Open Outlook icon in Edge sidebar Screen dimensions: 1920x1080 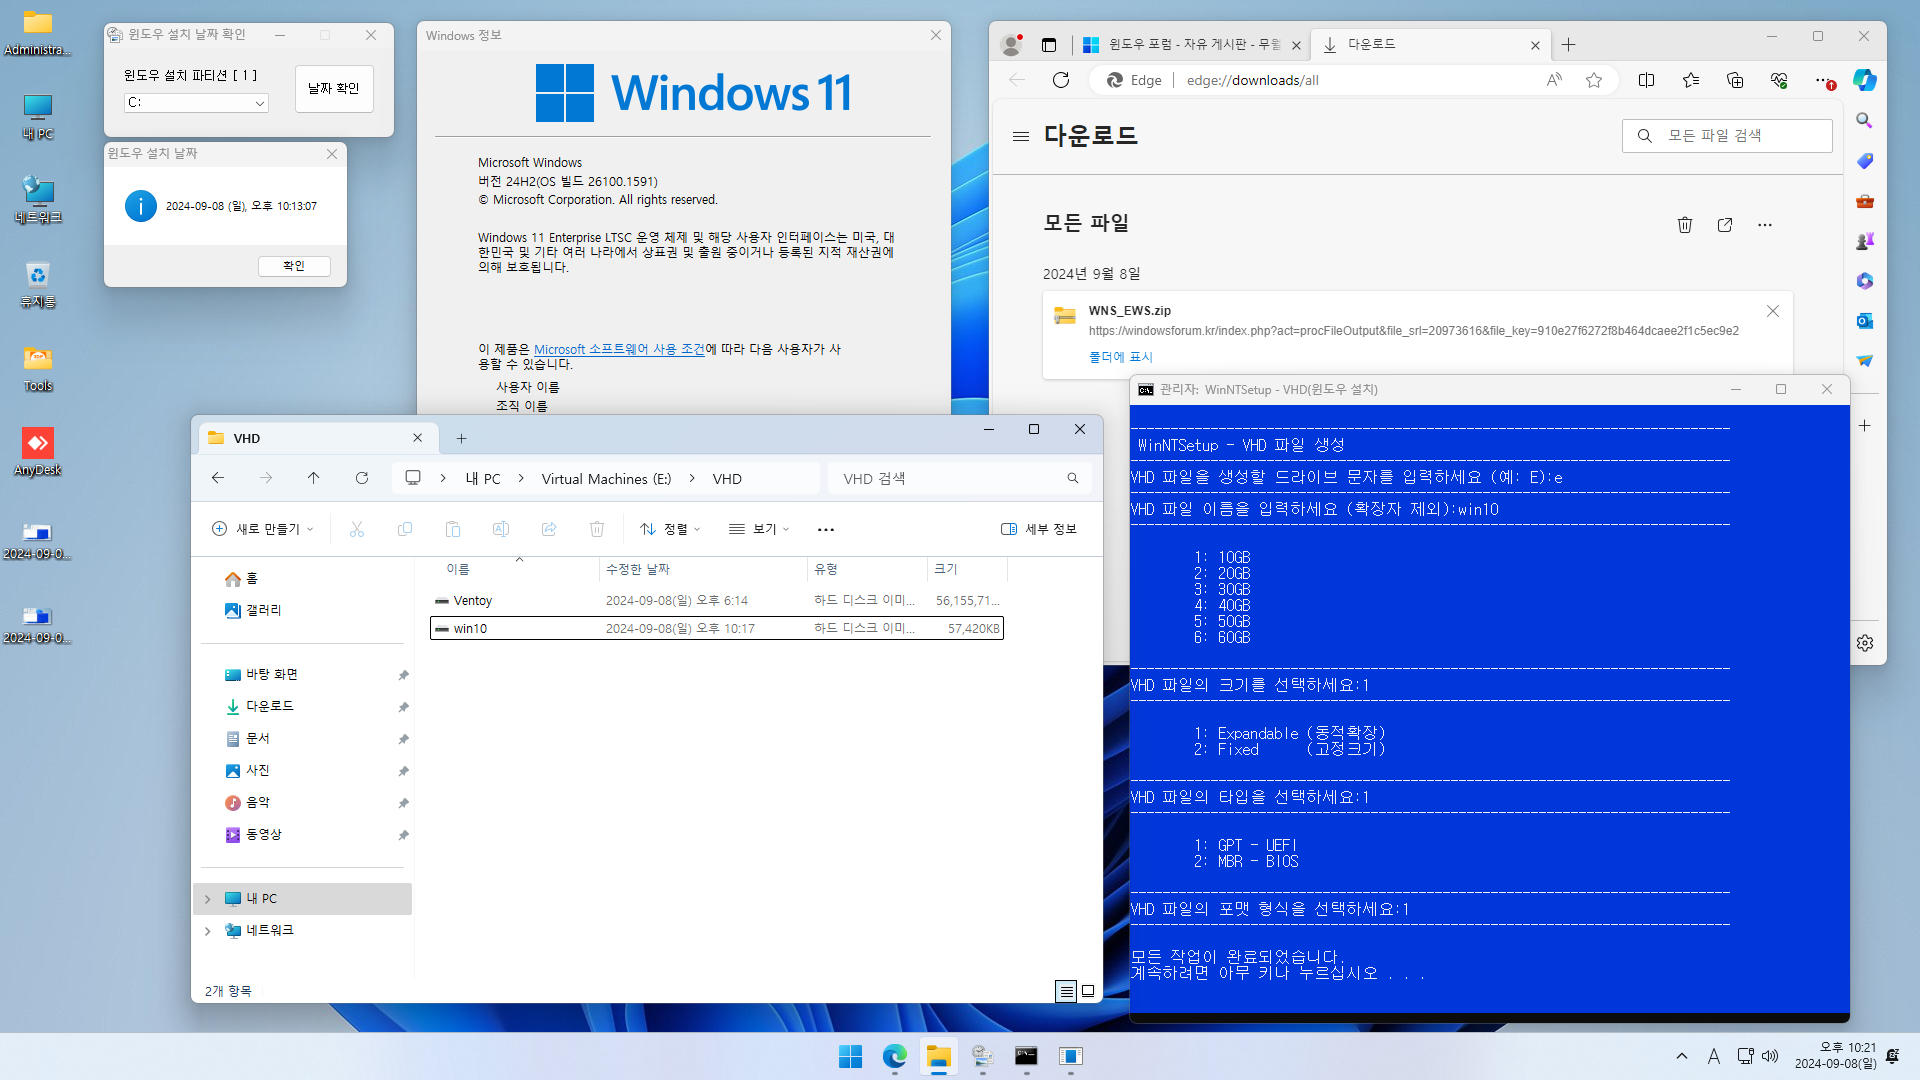(x=1864, y=321)
